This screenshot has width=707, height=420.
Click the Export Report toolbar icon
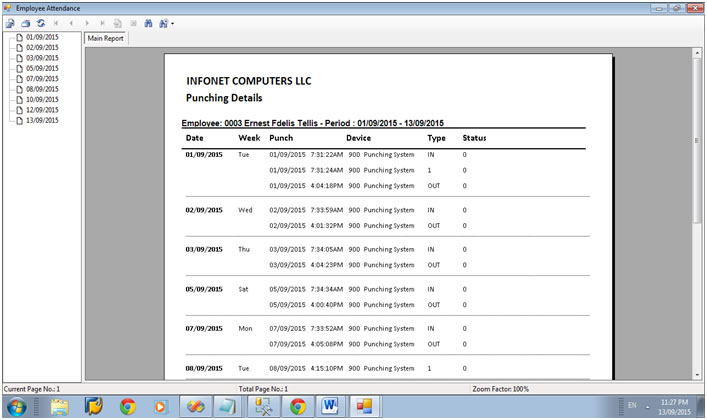click(x=10, y=23)
